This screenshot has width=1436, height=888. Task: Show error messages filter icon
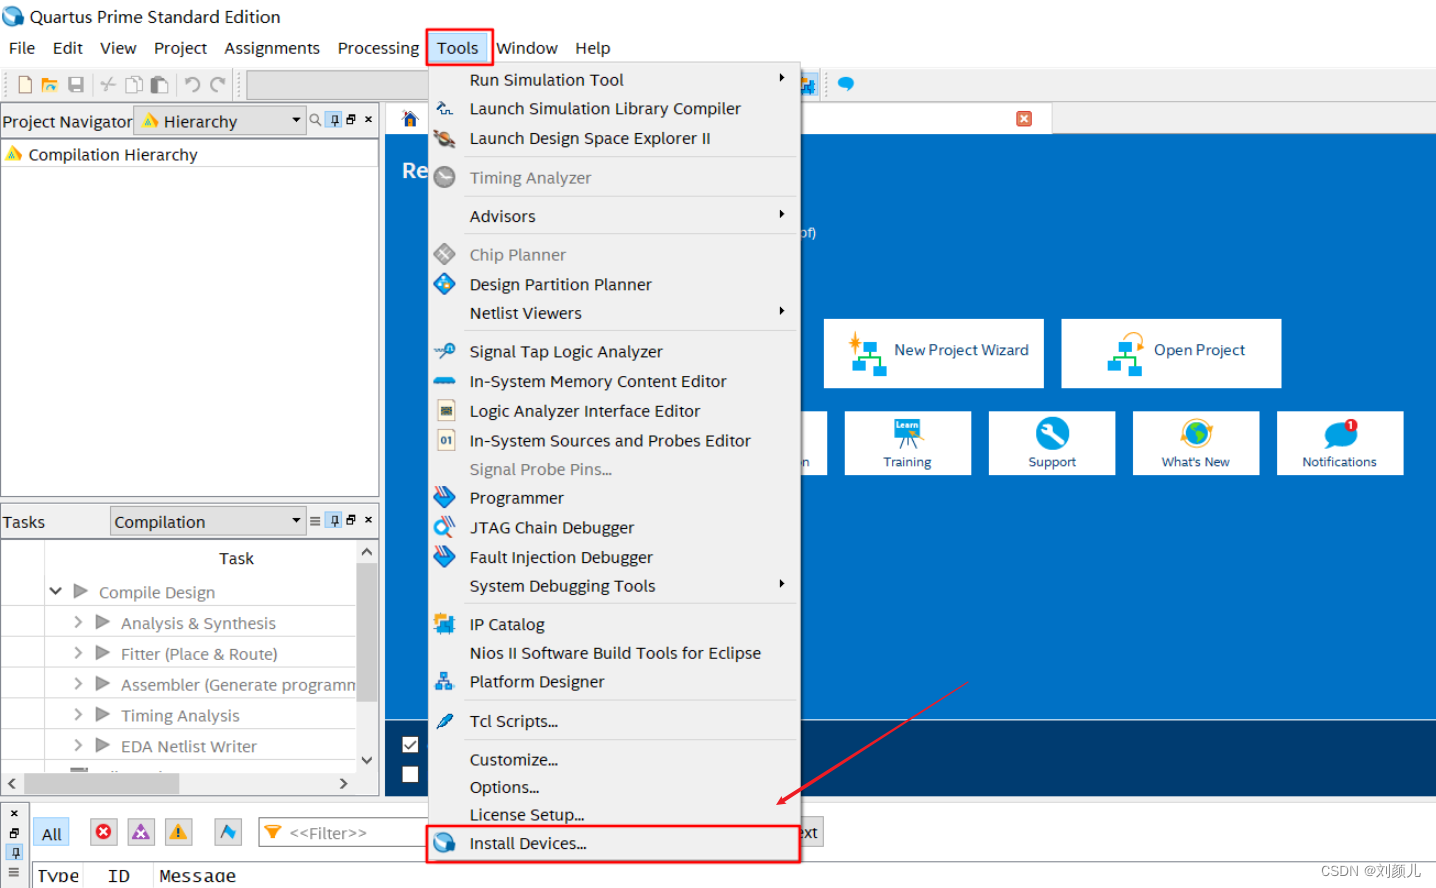click(x=104, y=832)
